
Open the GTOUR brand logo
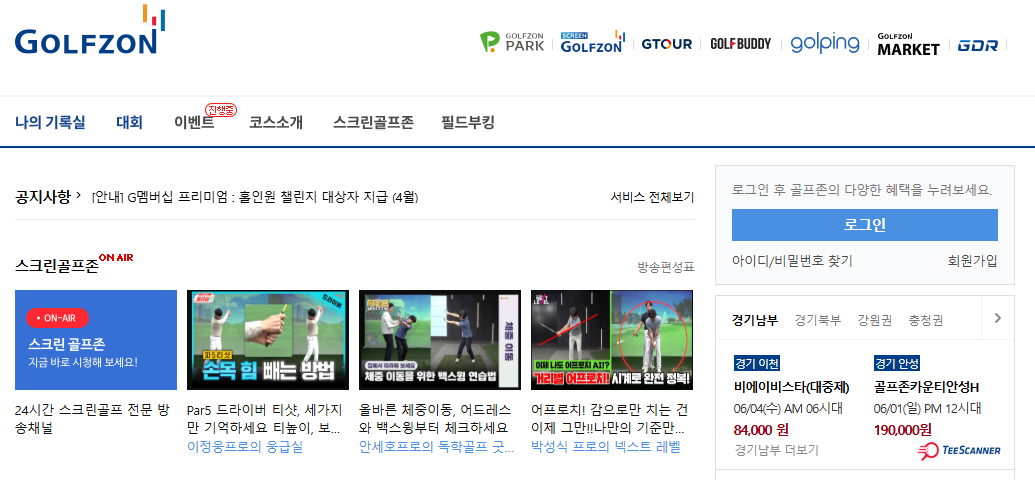coord(667,44)
